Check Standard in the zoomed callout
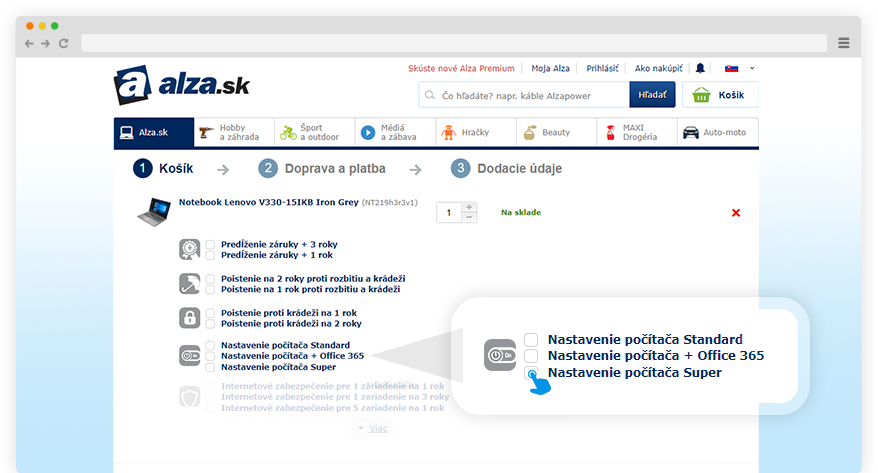This screenshot has height=473, width=878. point(531,340)
